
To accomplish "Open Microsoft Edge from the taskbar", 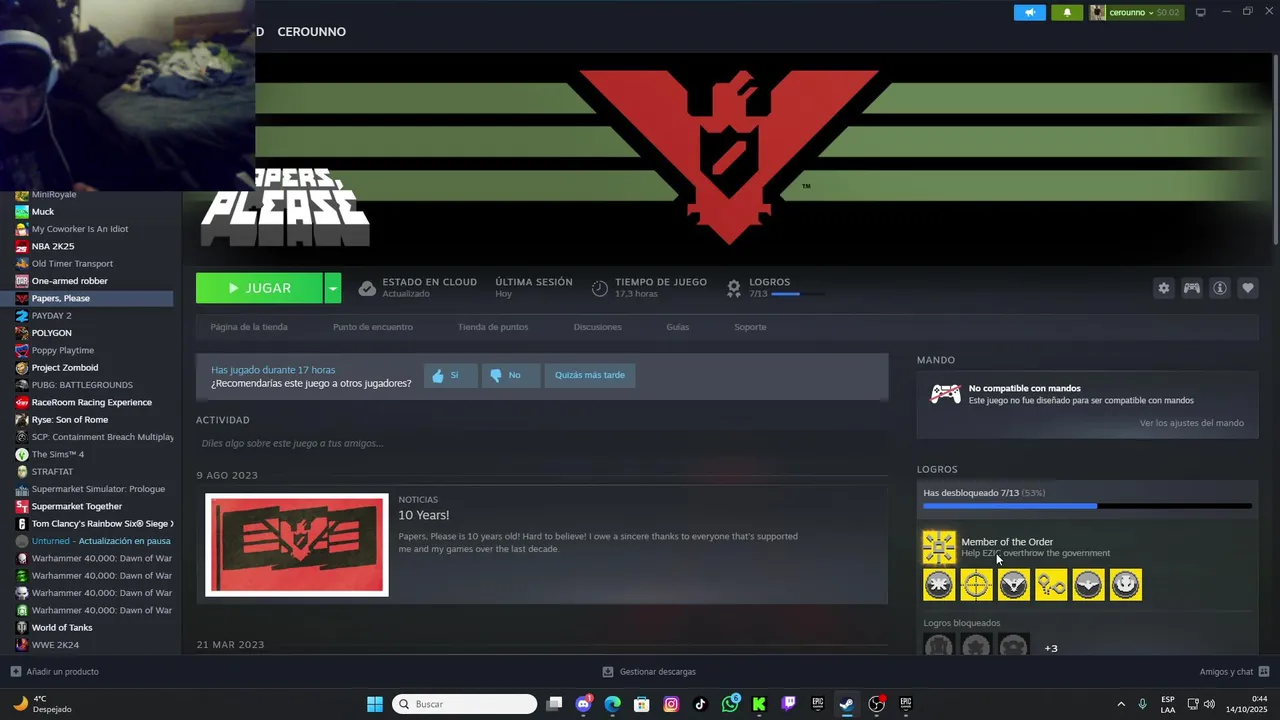I will coord(612,704).
